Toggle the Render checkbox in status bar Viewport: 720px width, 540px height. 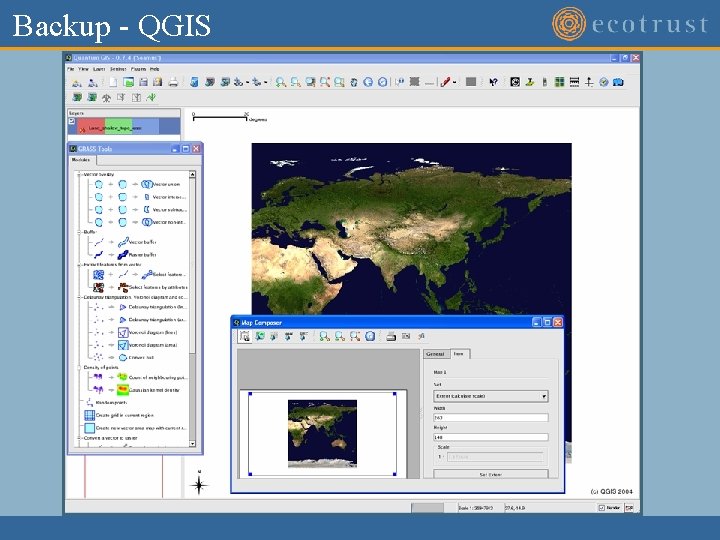(602, 507)
